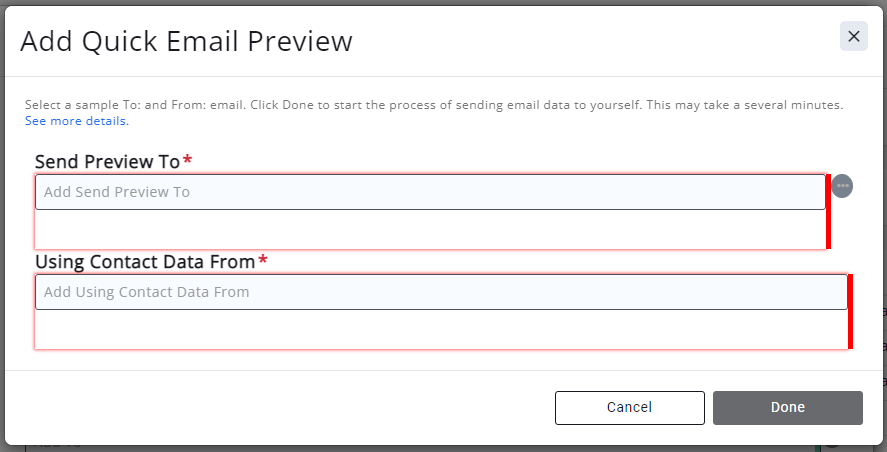
Task: Open the See more details link
Action: (x=77, y=121)
